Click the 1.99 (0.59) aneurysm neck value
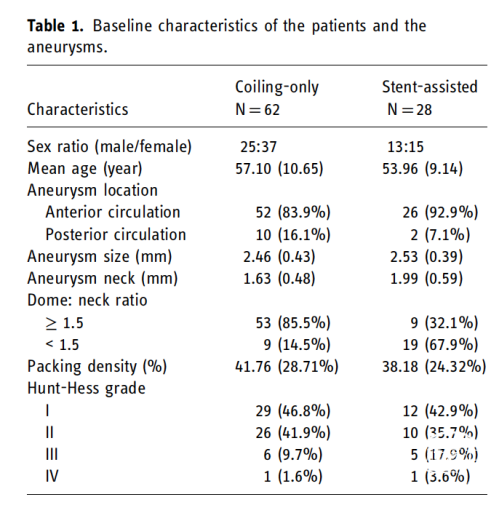The image size is (500, 505). coord(427,278)
